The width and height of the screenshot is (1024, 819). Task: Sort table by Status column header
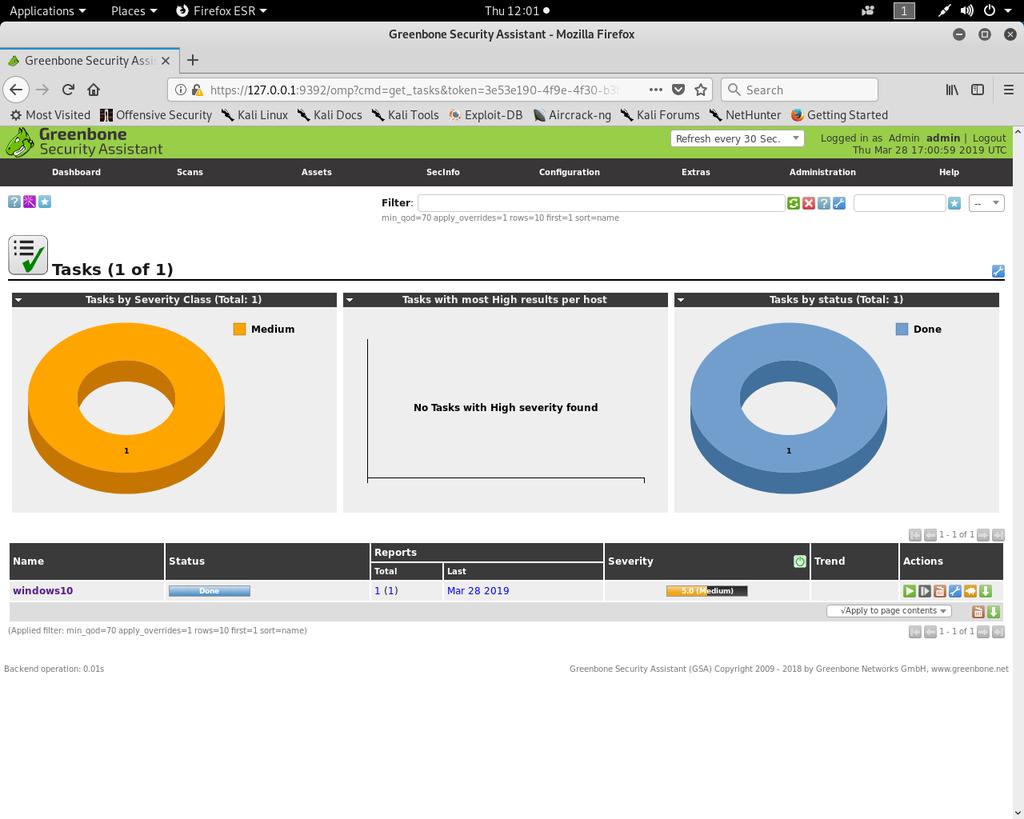(187, 561)
